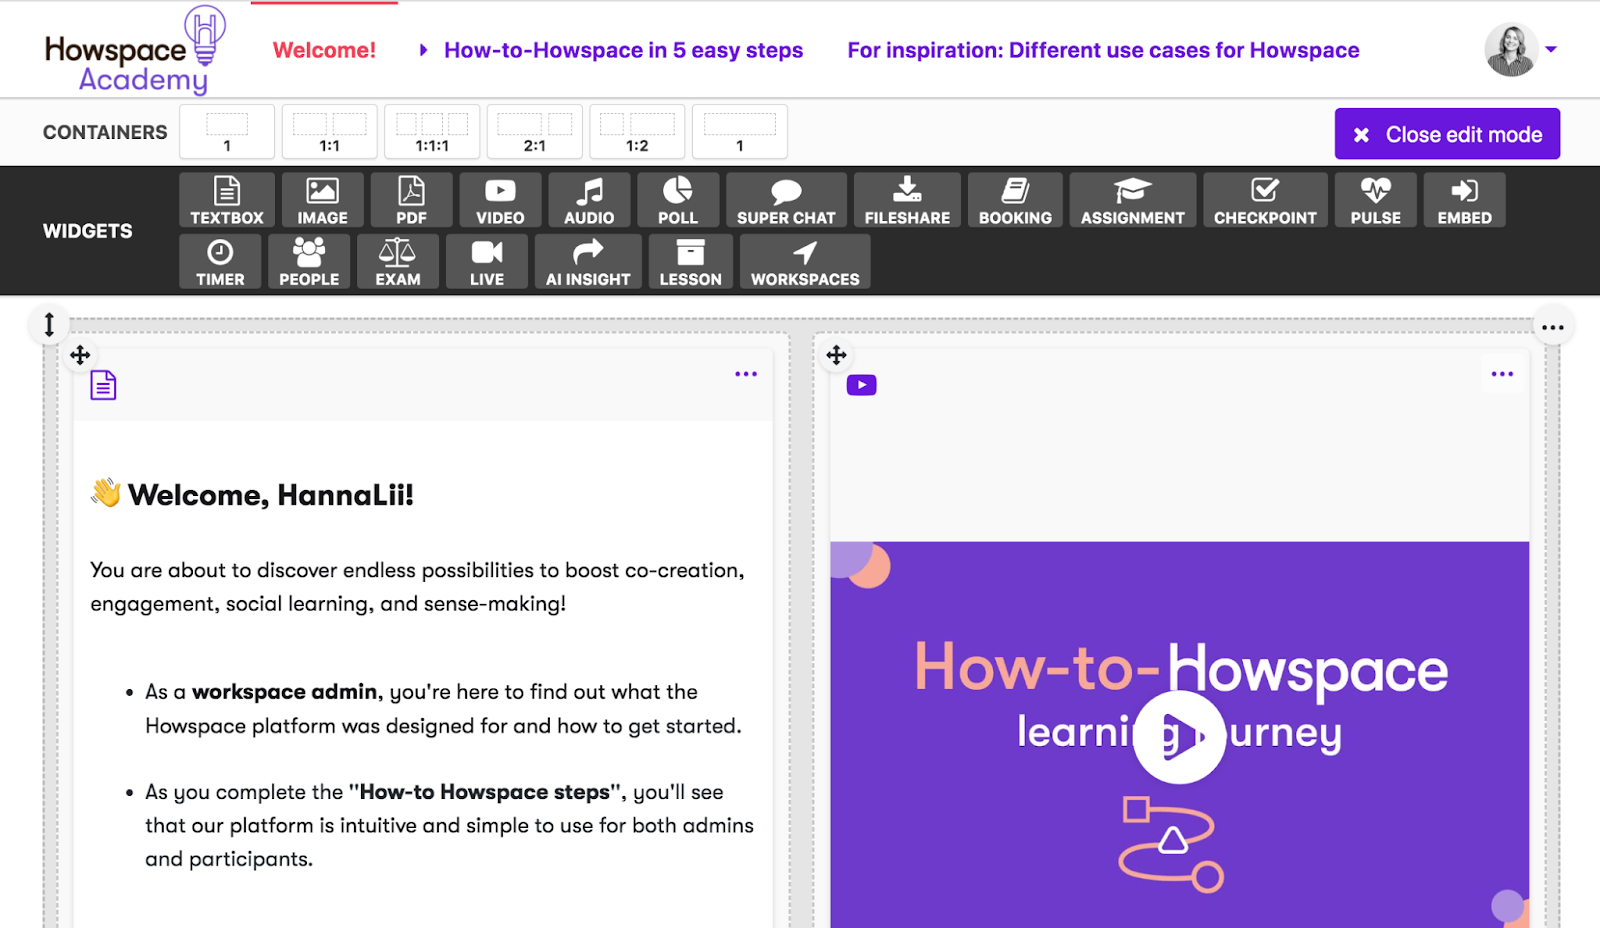Add an Image widget

click(322, 200)
